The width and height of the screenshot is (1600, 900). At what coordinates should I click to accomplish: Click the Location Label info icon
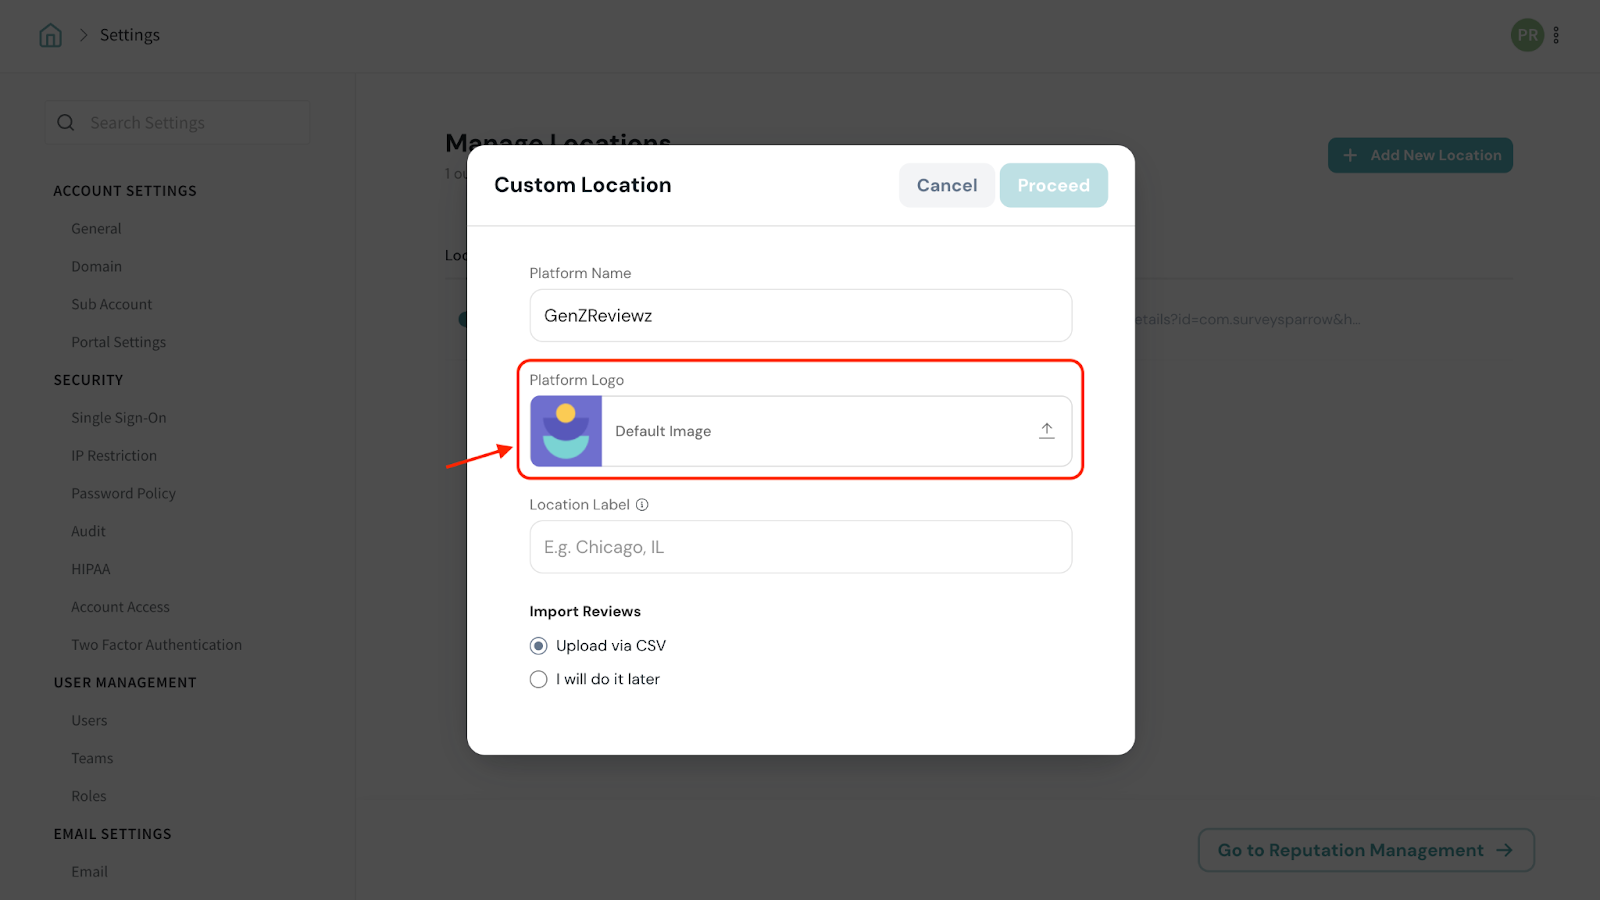pyautogui.click(x=642, y=505)
